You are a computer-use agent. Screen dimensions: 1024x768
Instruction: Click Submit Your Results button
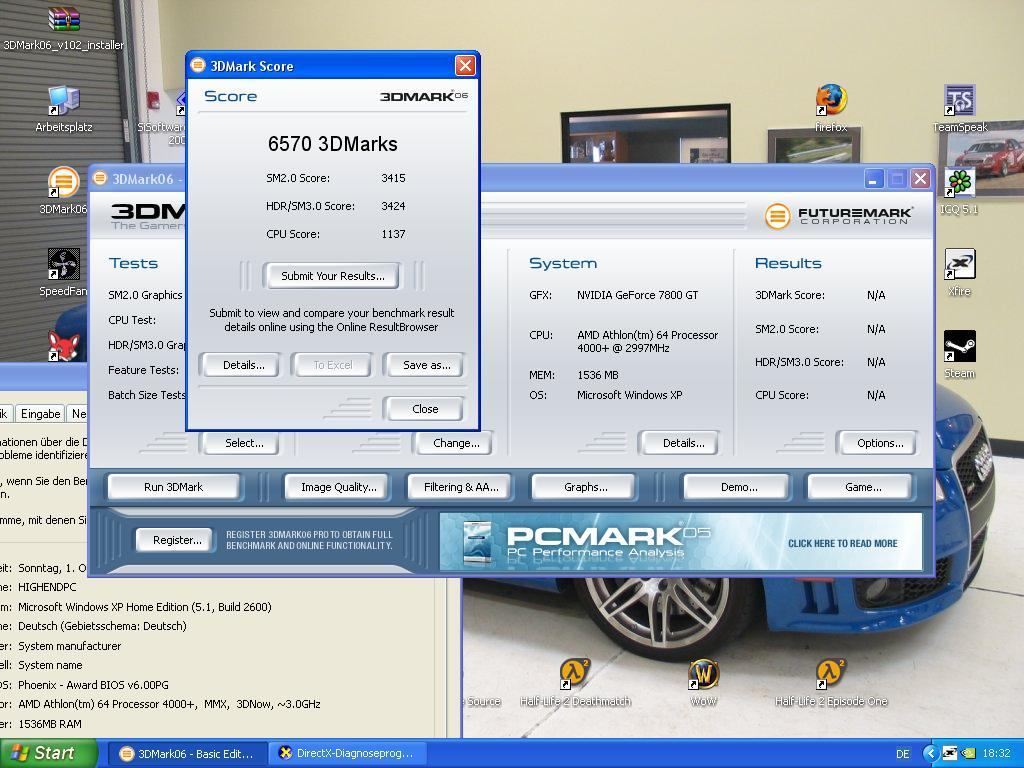point(332,276)
